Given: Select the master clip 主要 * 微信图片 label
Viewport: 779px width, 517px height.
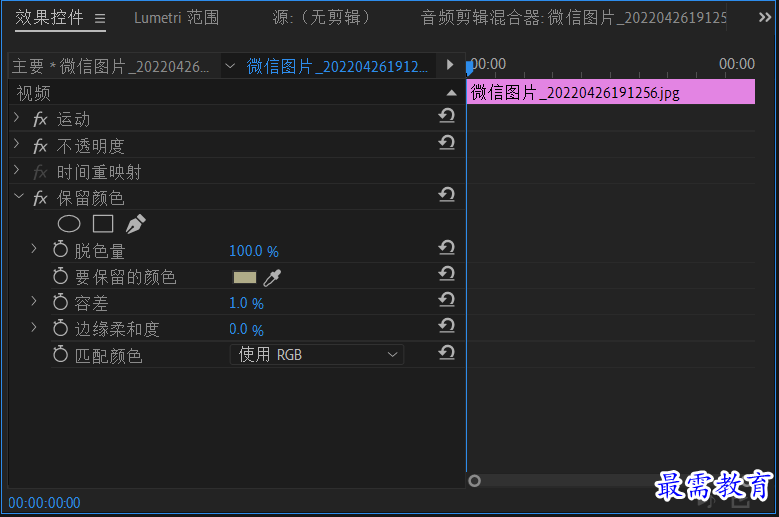Looking at the screenshot, I should [110, 66].
